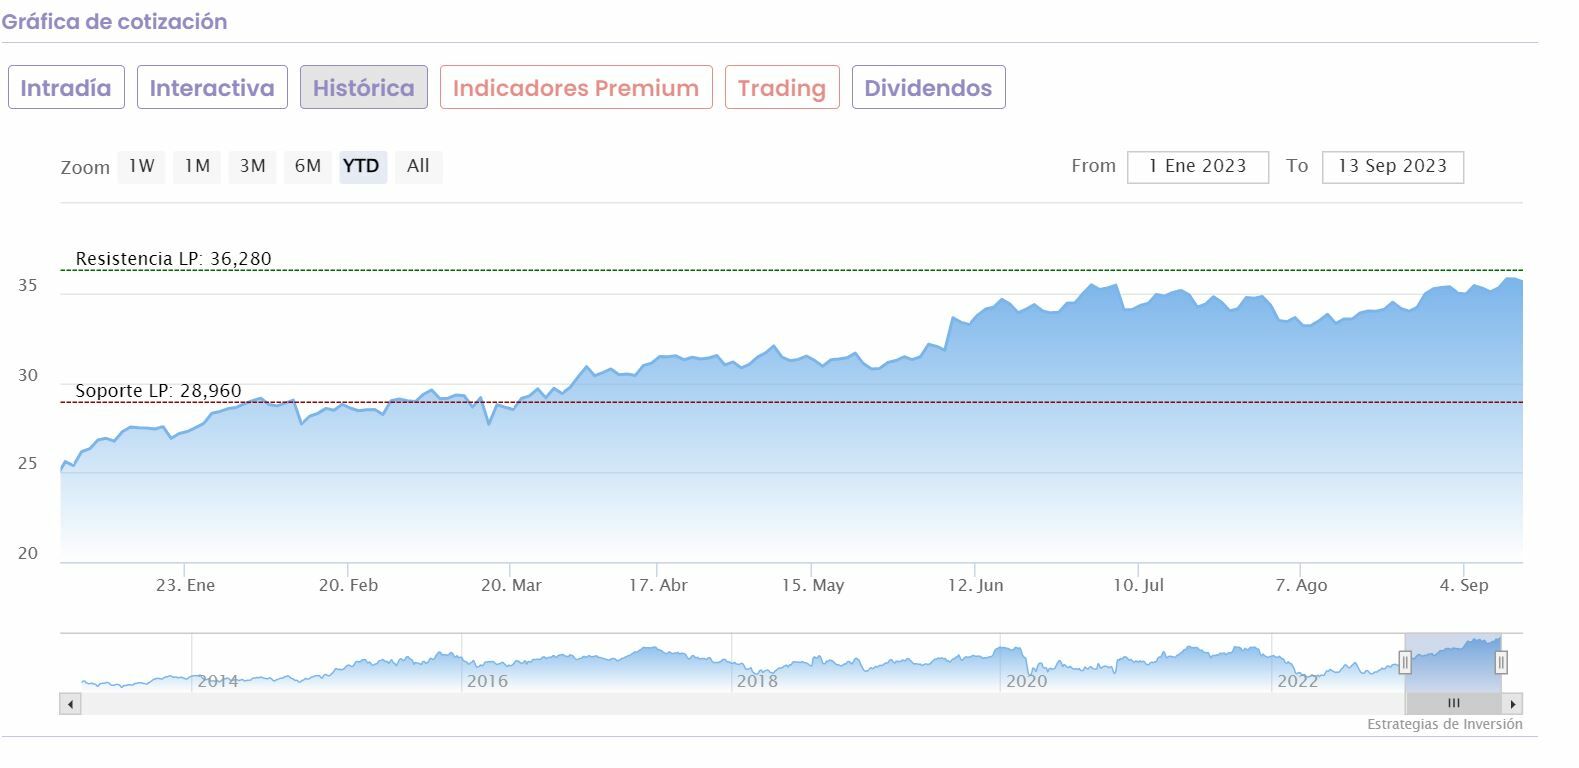Select the 6M zoom option
Image resolution: width=1579 pixels, height=768 pixels.
(x=308, y=166)
